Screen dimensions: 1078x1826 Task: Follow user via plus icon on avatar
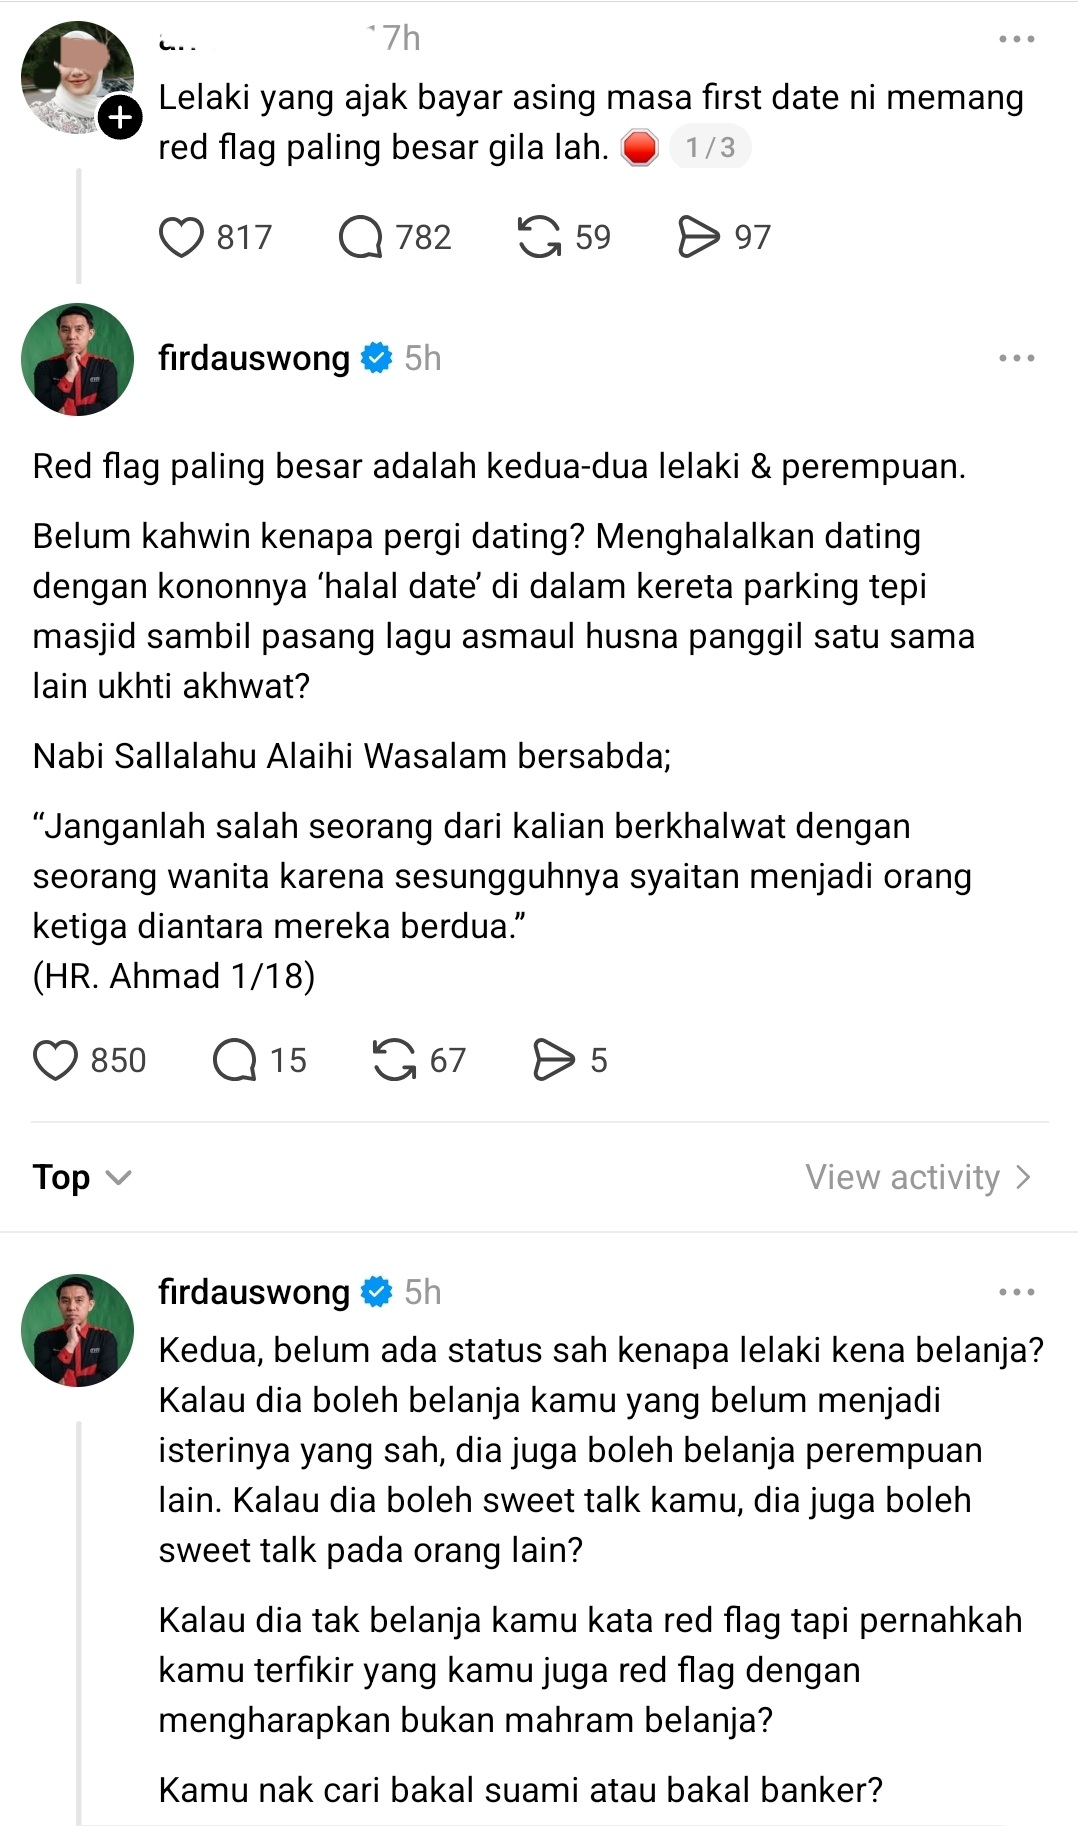pyautogui.click(x=120, y=118)
